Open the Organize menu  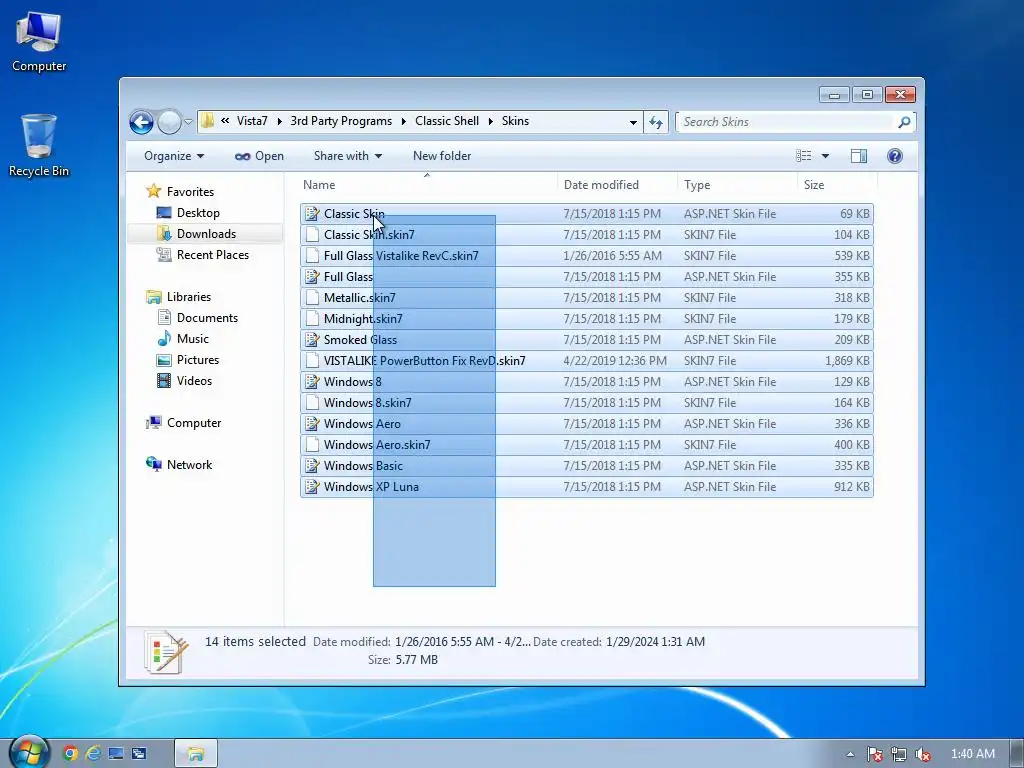point(174,156)
